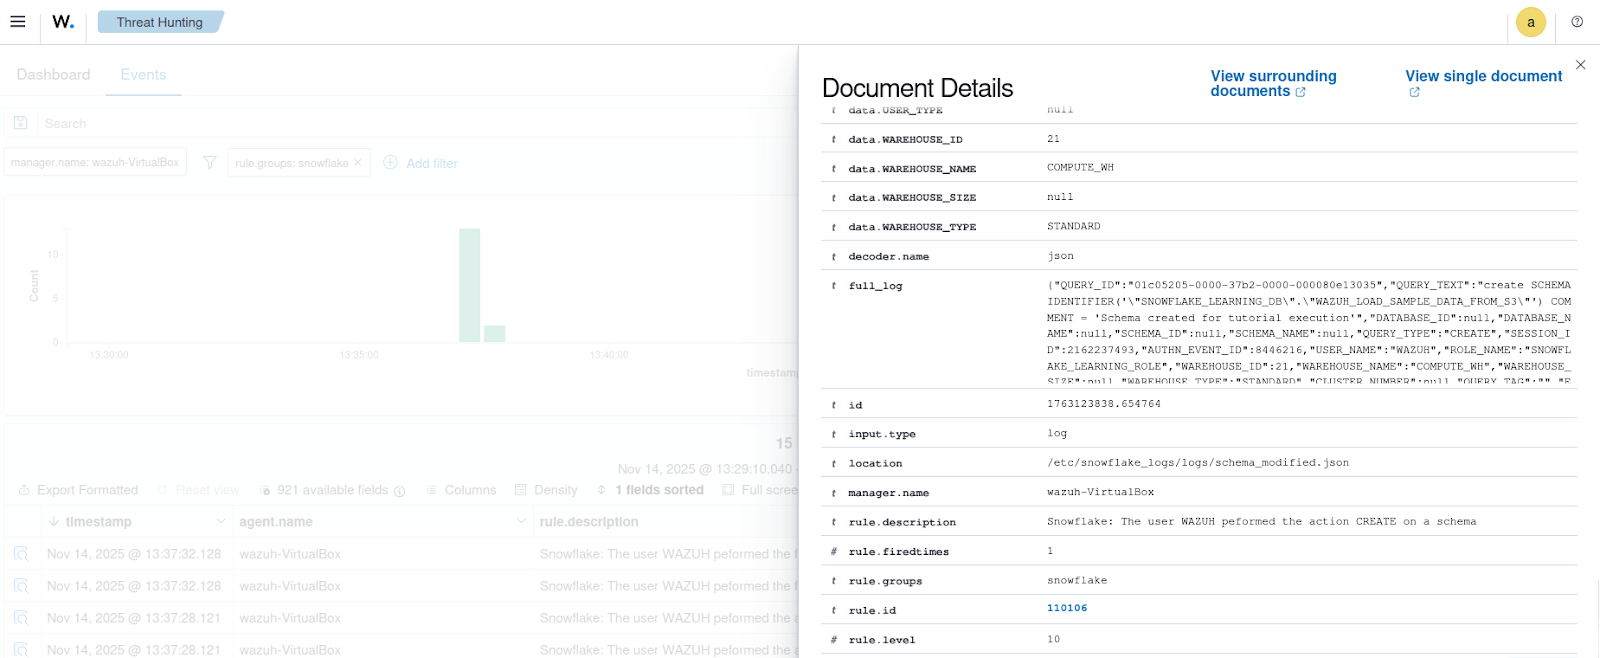
Task: Click the Add filter plus icon
Action: click(x=390, y=162)
